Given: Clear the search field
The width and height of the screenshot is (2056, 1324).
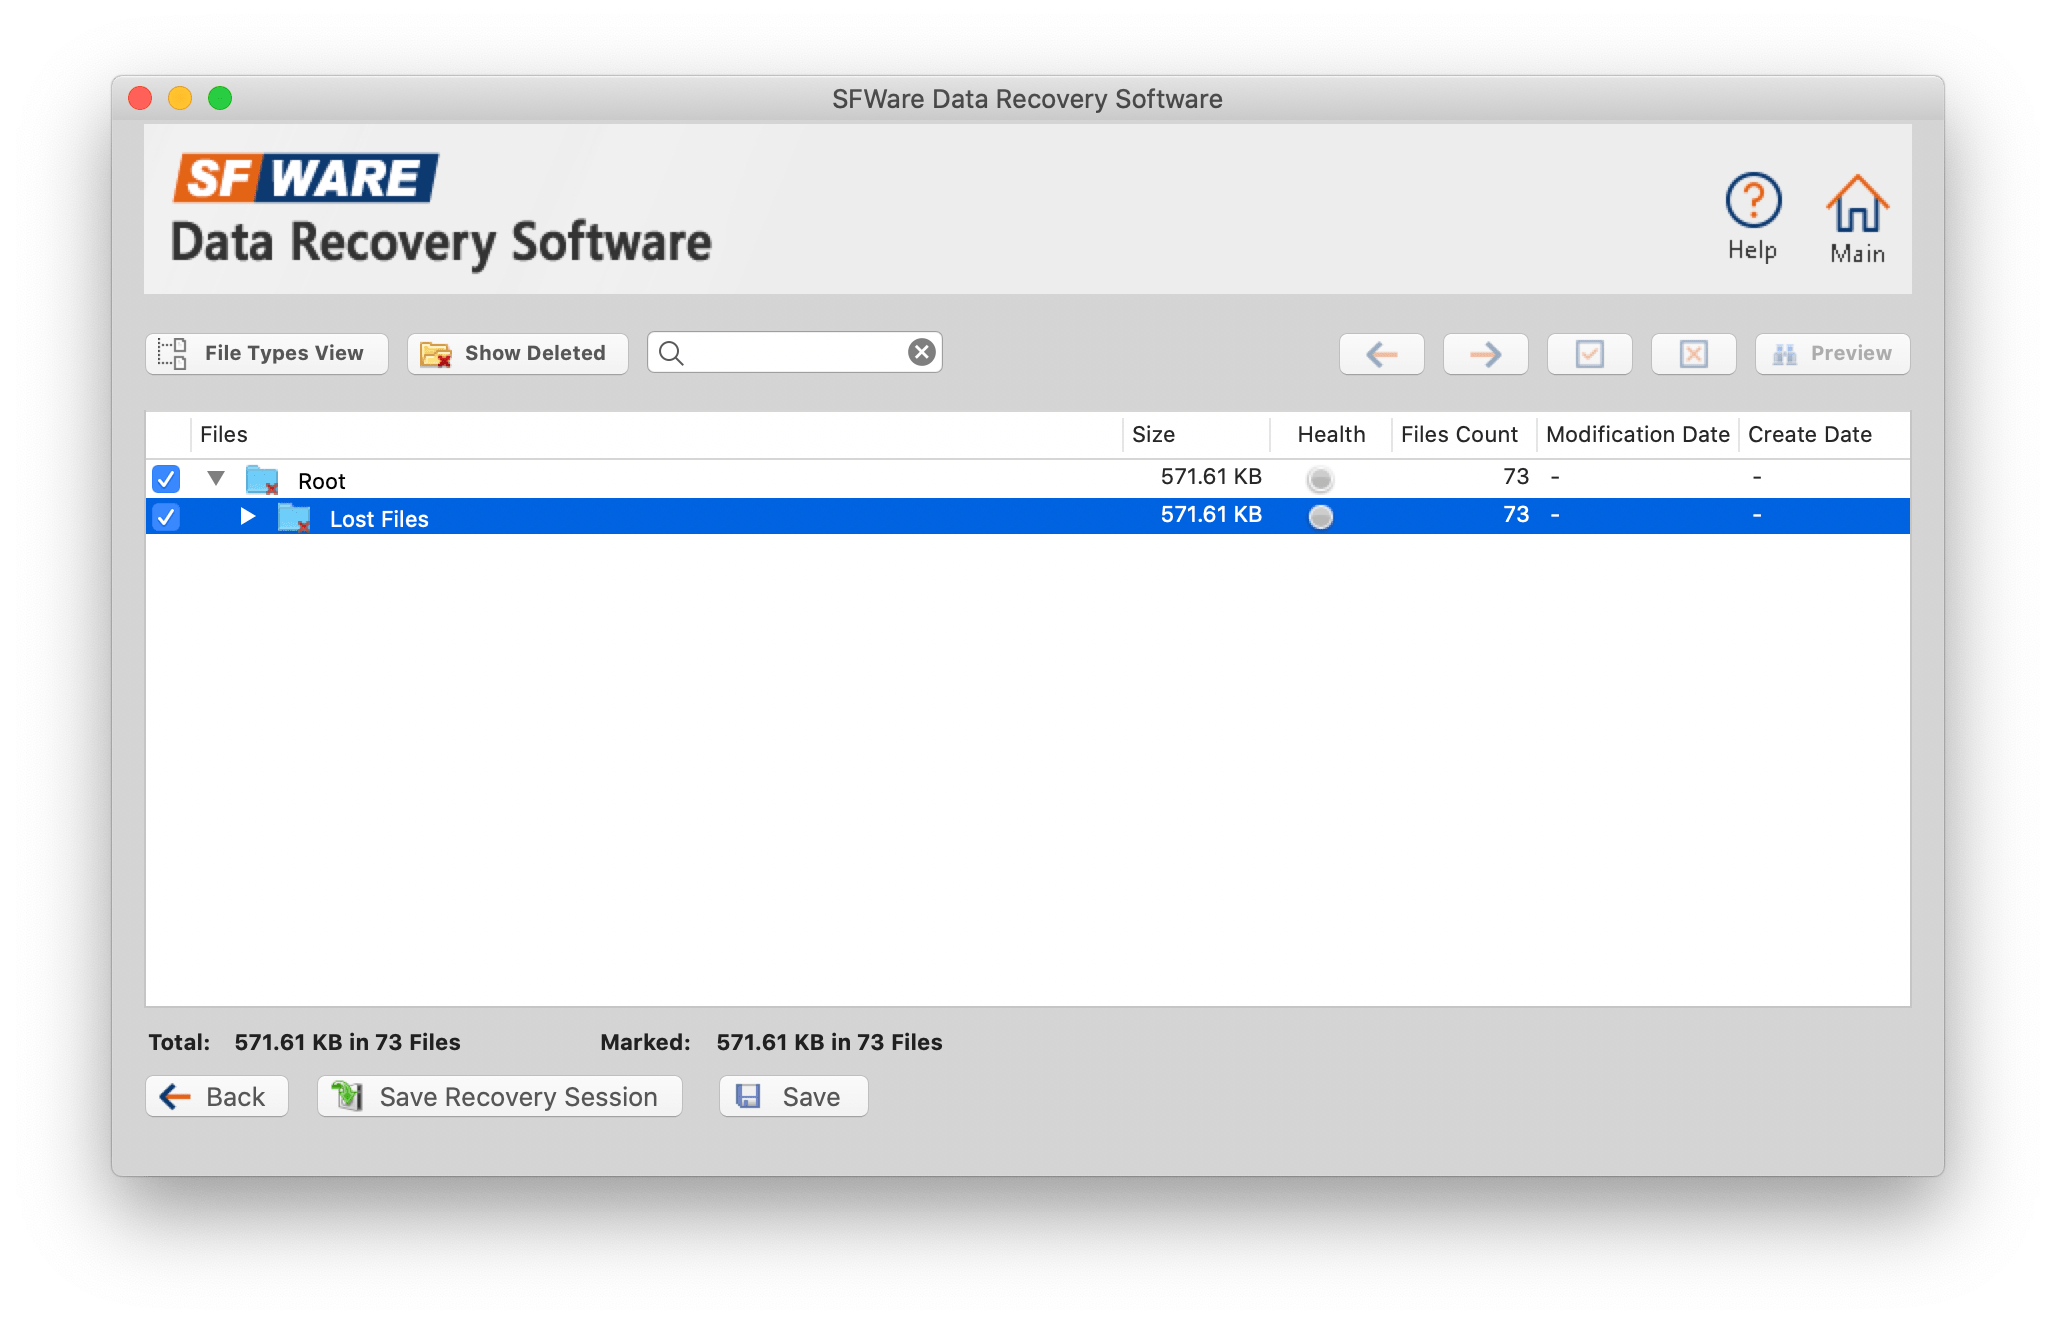Looking at the screenshot, I should (x=921, y=352).
